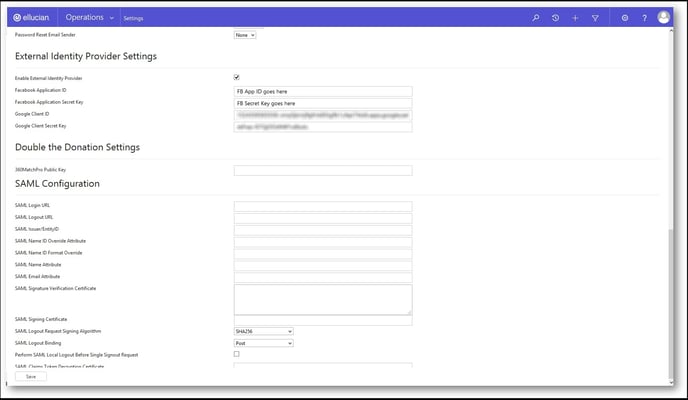Open the search icon in the header
This screenshot has height=400, width=688.
point(536,18)
